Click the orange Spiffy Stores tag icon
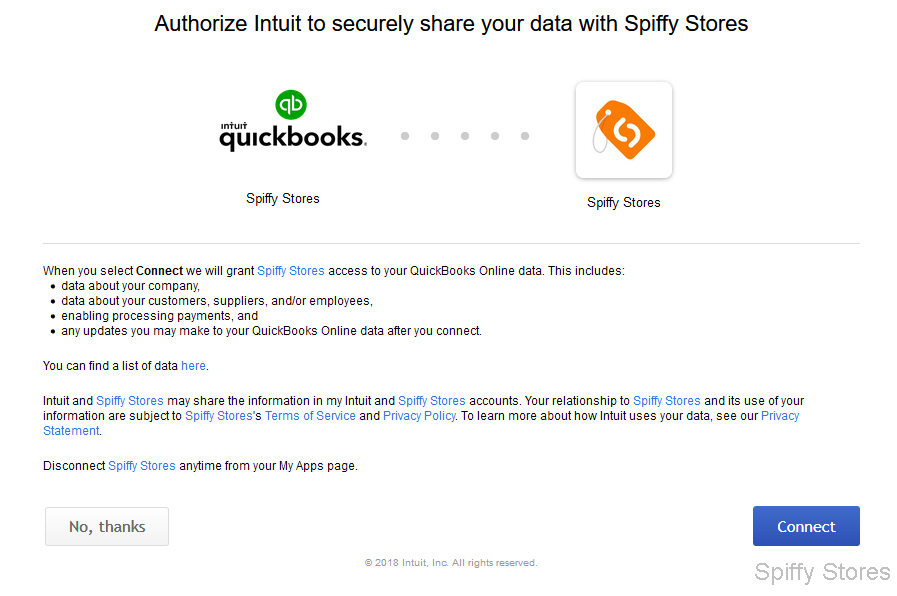The image size is (897, 596). (624, 130)
